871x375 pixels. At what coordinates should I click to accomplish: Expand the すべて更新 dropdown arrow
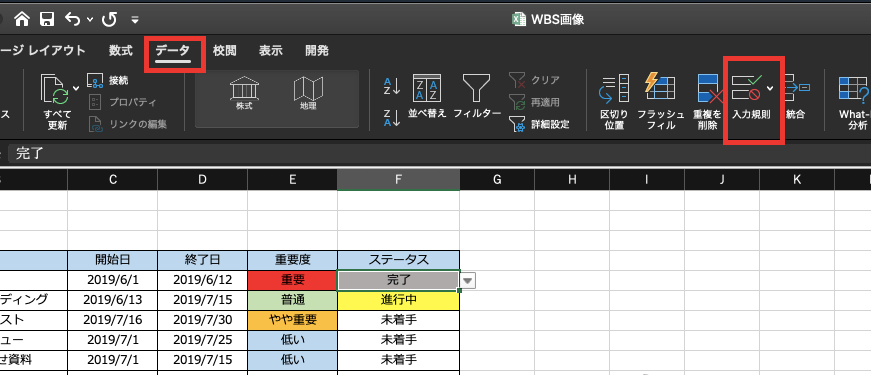76,88
